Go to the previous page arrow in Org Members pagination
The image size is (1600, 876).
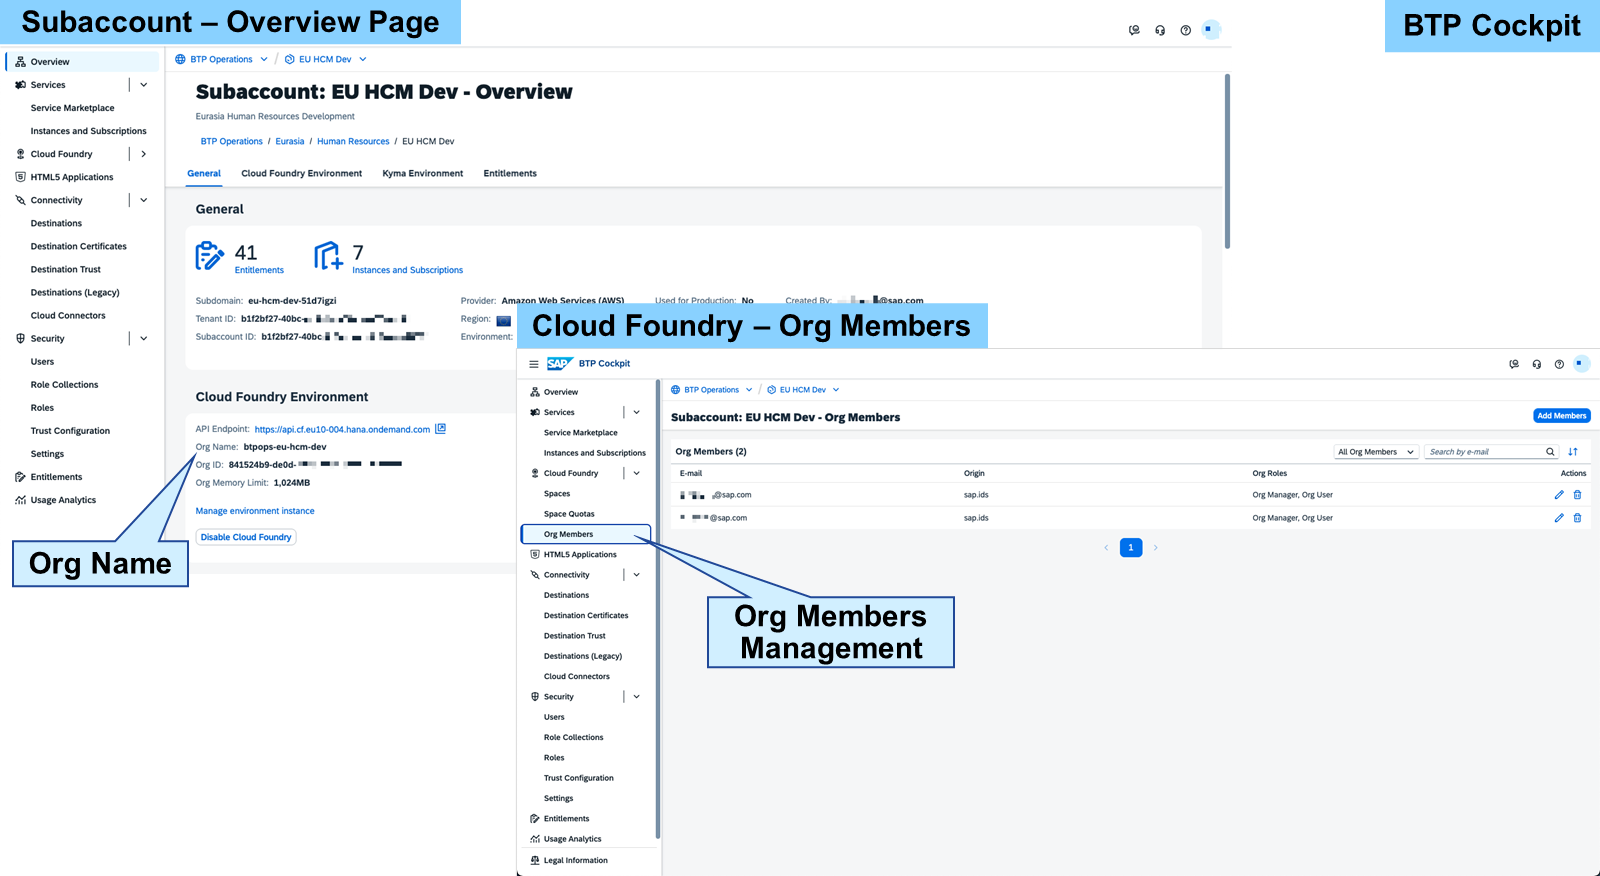click(x=1106, y=548)
